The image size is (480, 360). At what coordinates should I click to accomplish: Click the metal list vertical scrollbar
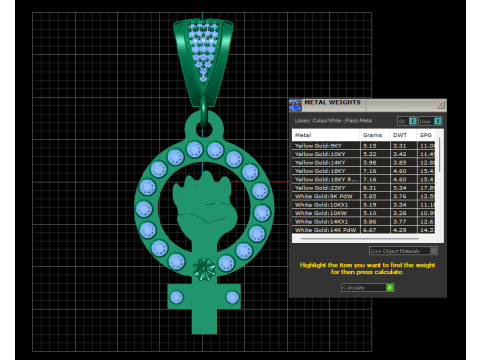click(440, 155)
